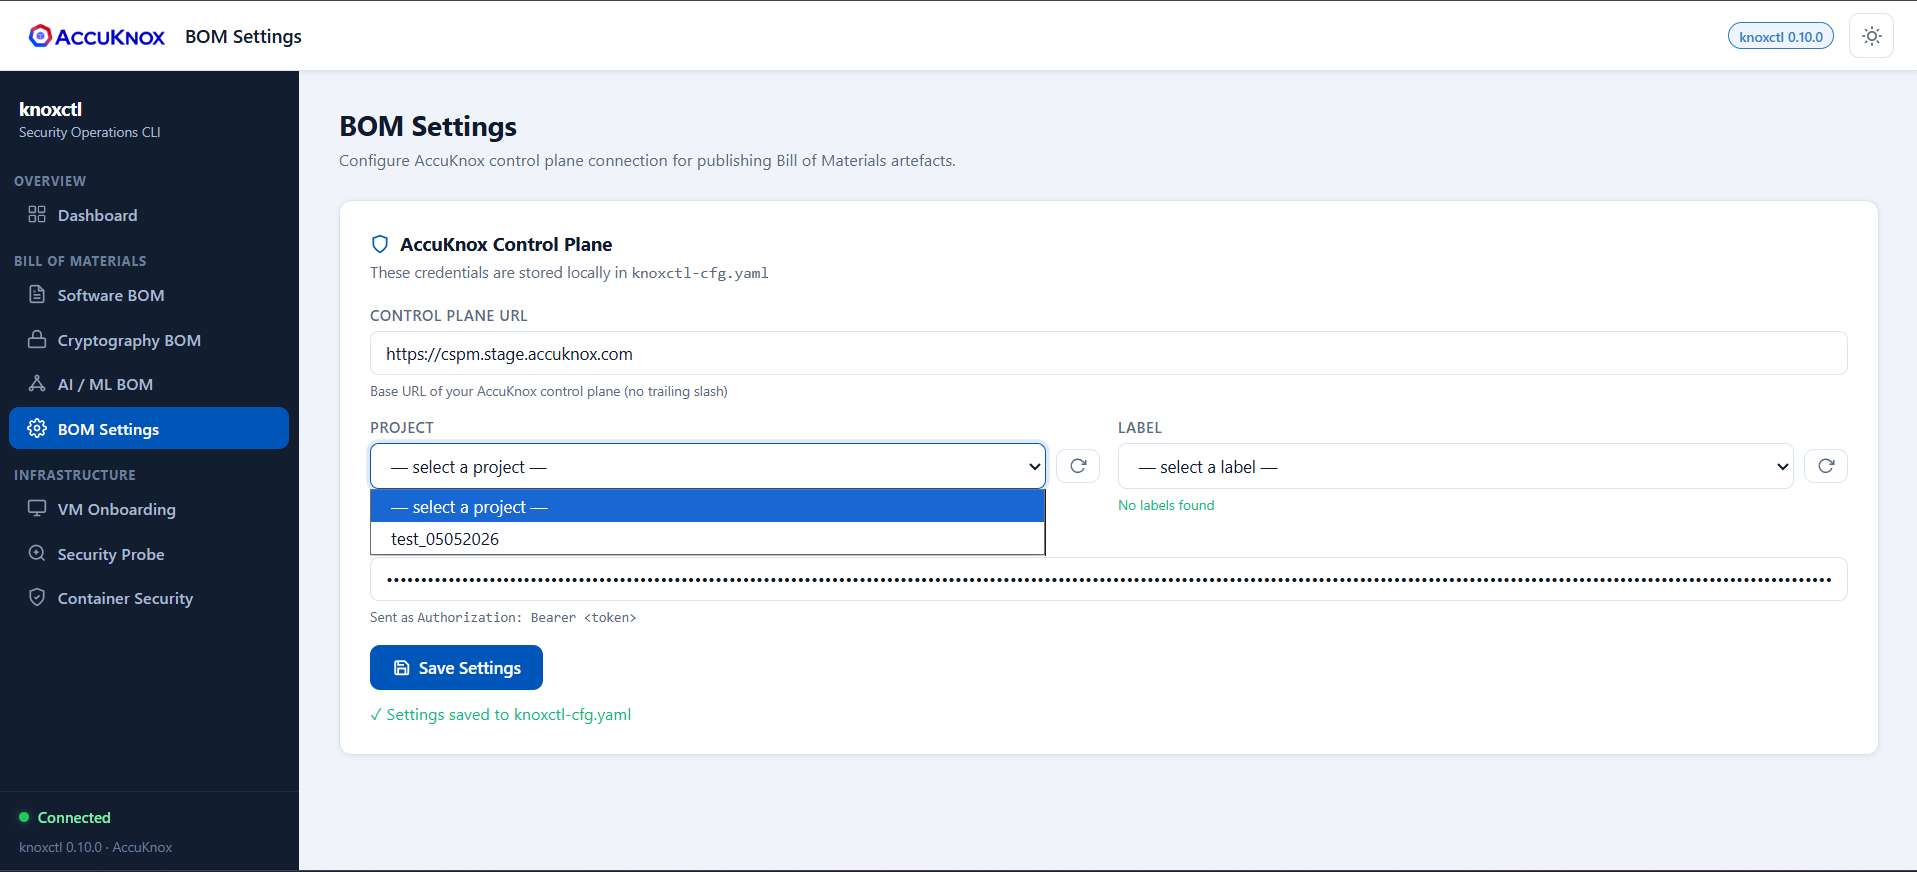Click the AccuKnox Control Plane shield icon
The width and height of the screenshot is (1917, 872).
point(380,244)
